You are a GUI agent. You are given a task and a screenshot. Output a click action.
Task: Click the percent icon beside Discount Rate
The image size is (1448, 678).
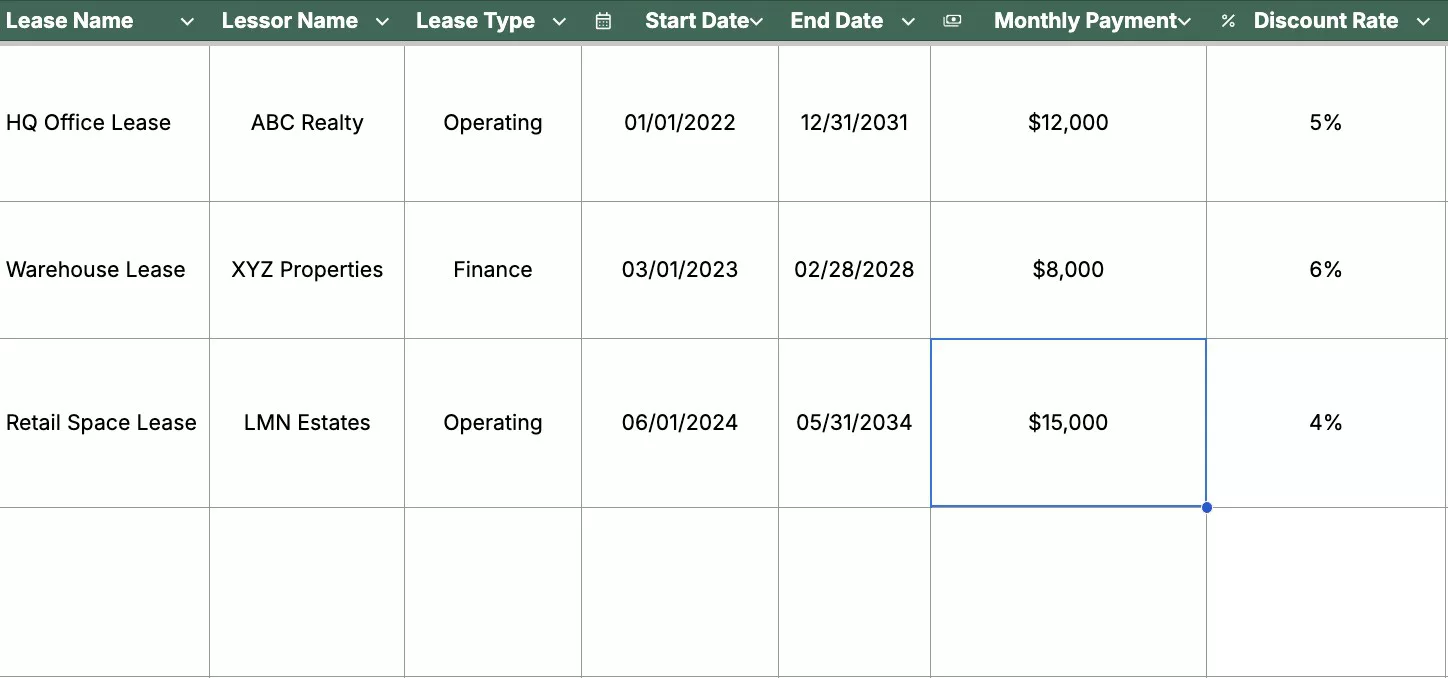tap(1228, 21)
